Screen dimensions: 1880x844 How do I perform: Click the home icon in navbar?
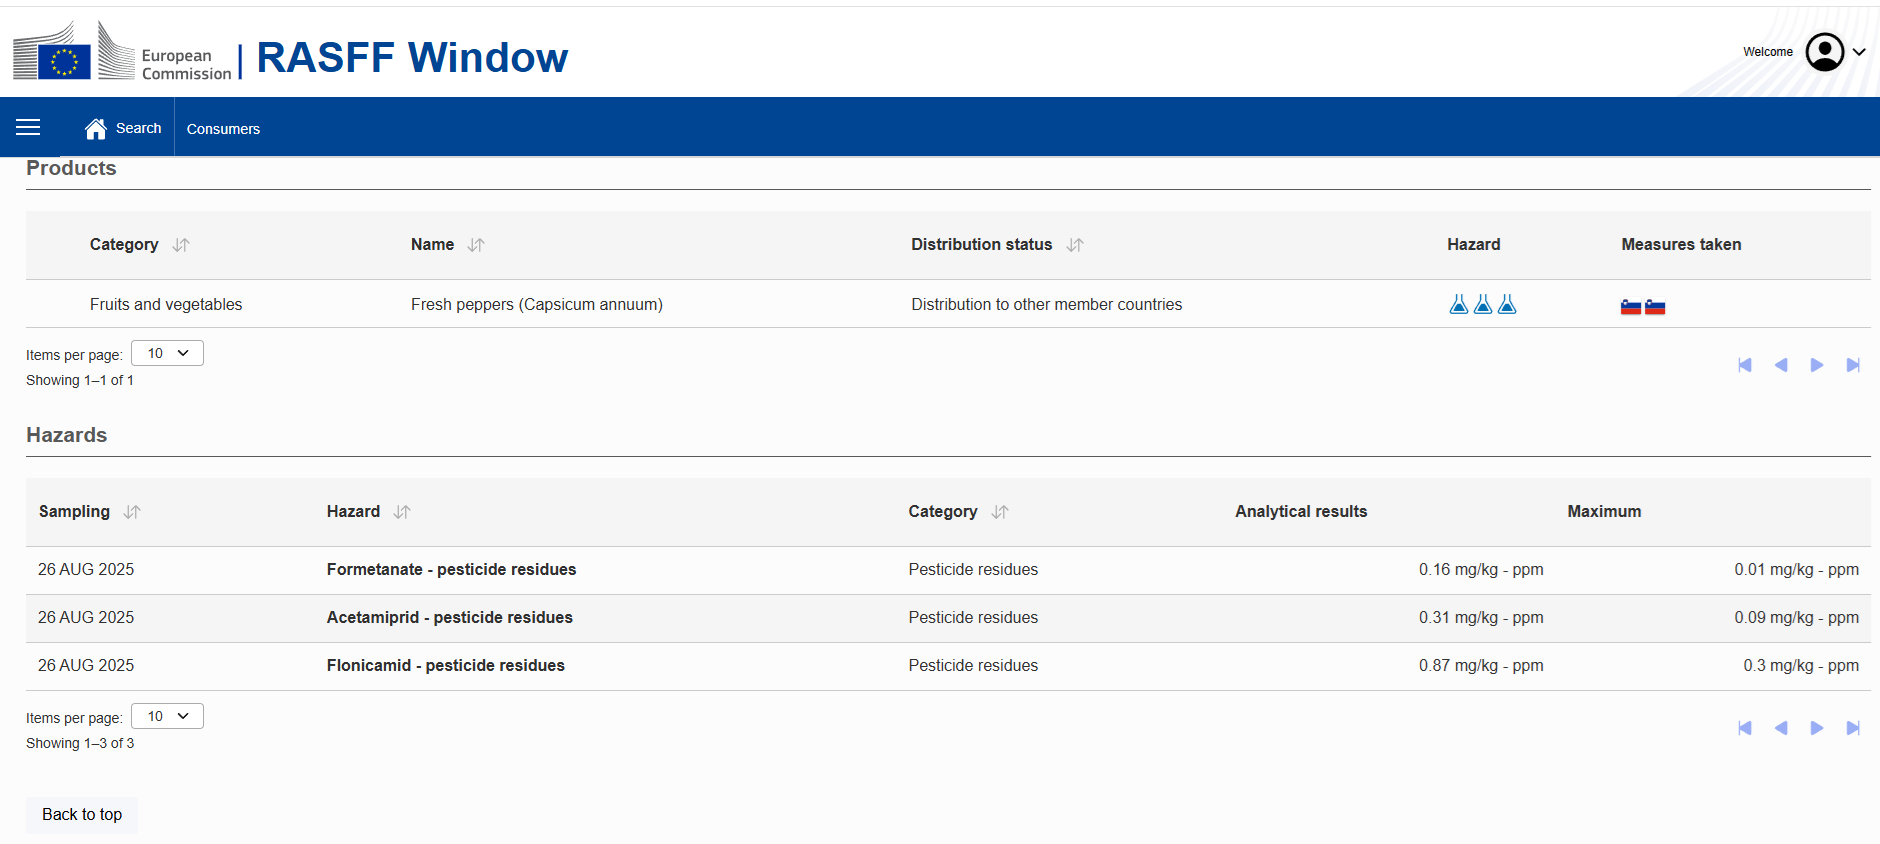(x=95, y=129)
